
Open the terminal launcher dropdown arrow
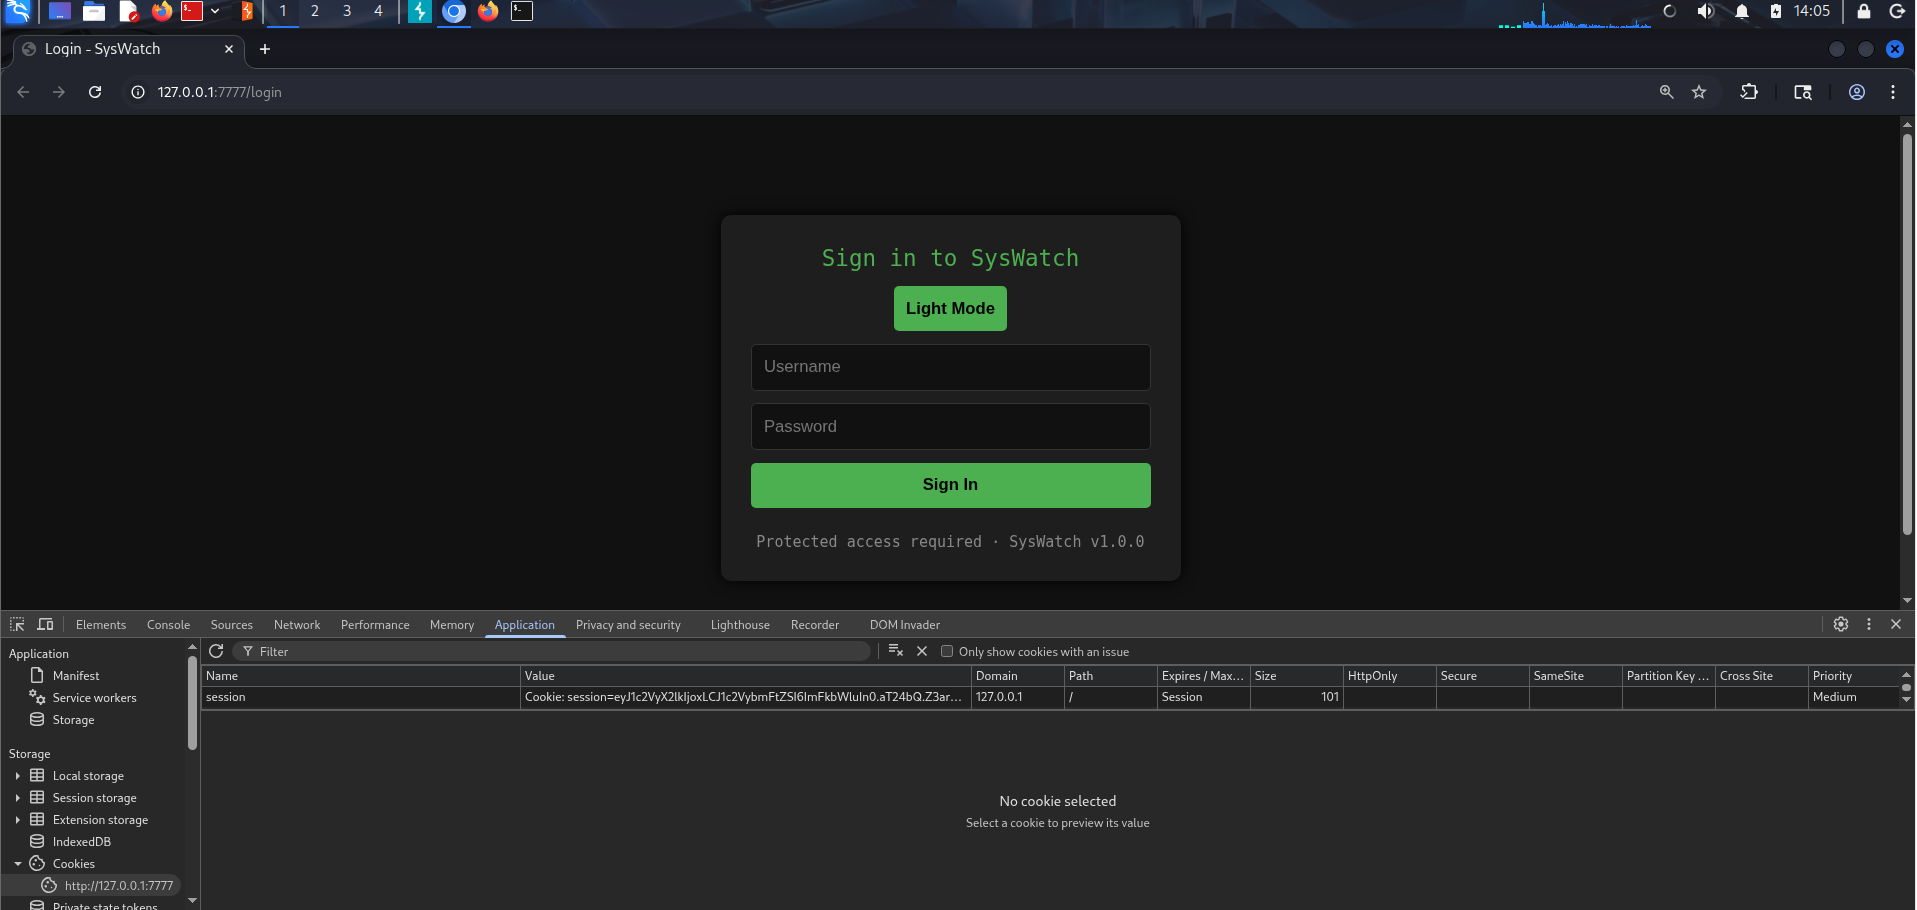[x=215, y=12]
